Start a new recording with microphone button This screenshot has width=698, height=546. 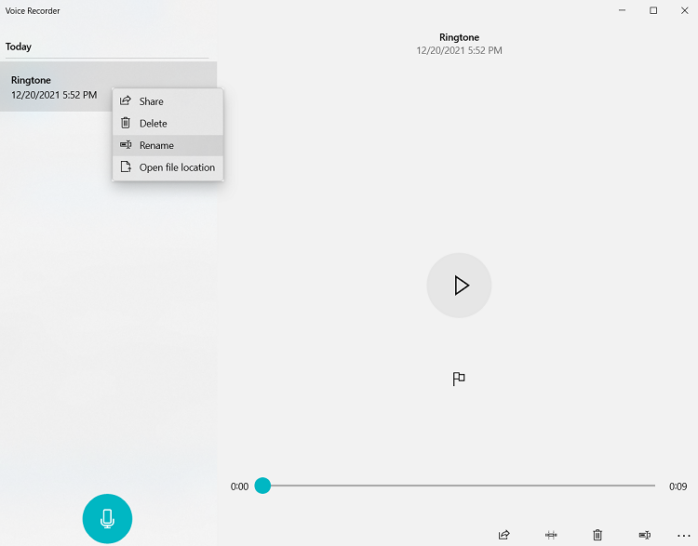coord(107,518)
